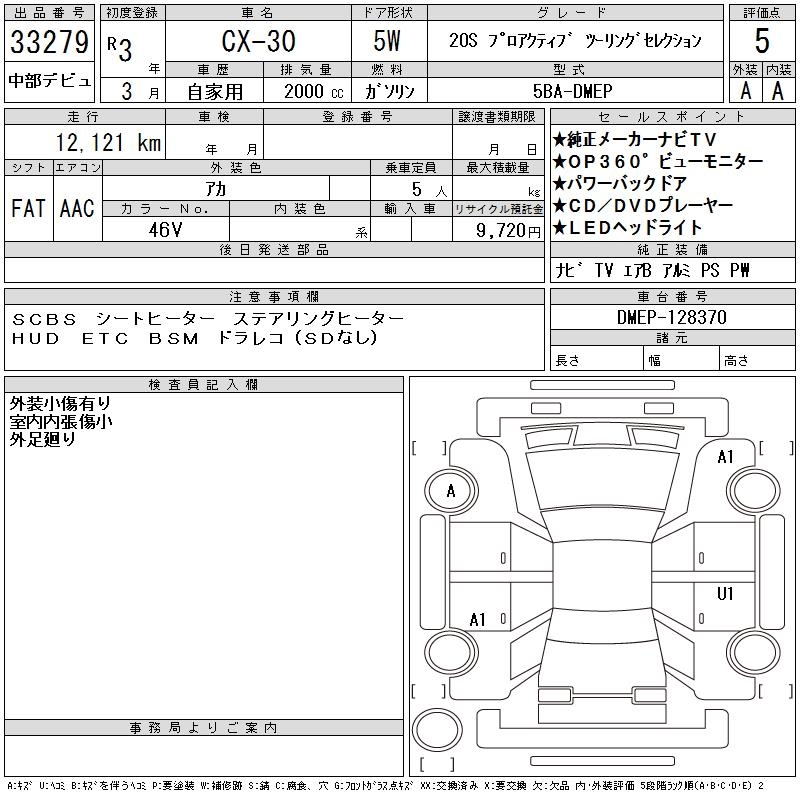Click the door type 5W value
Screen dimensions: 800x800
pyautogui.click(x=387, y=41)
